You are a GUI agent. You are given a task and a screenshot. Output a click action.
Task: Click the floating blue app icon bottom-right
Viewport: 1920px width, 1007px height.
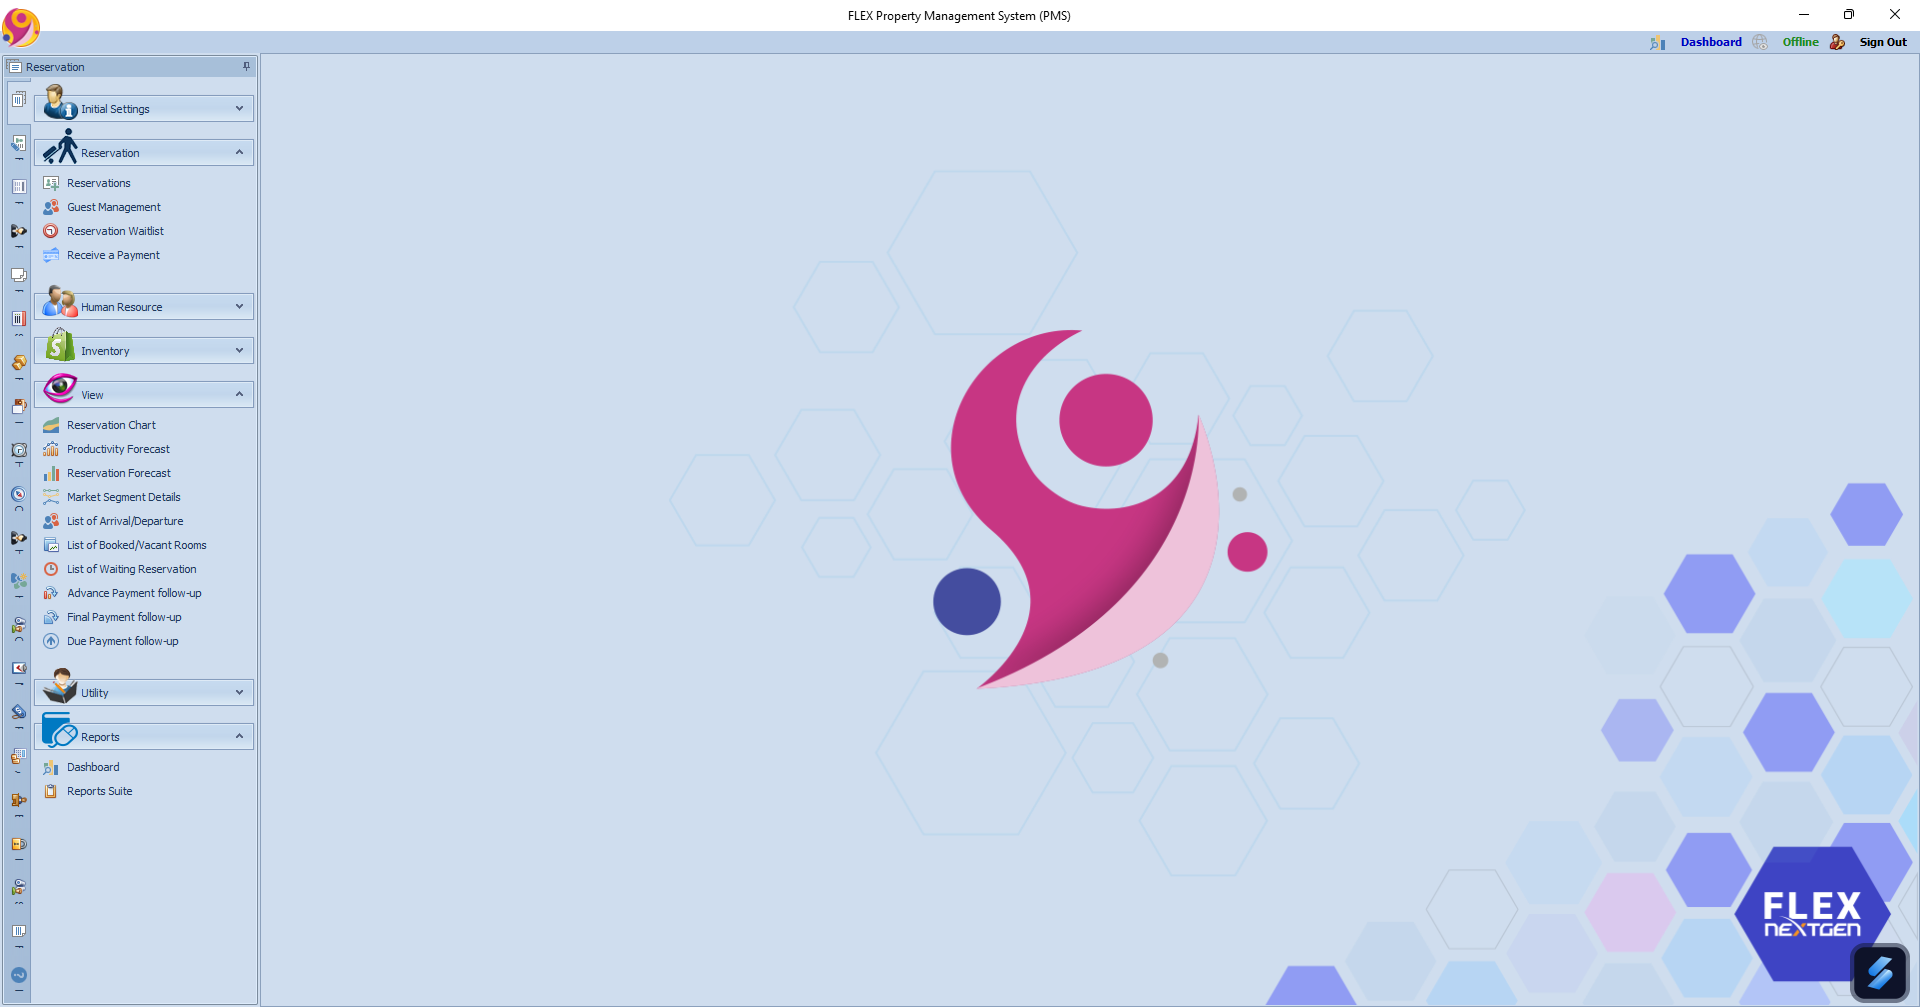1879,972
